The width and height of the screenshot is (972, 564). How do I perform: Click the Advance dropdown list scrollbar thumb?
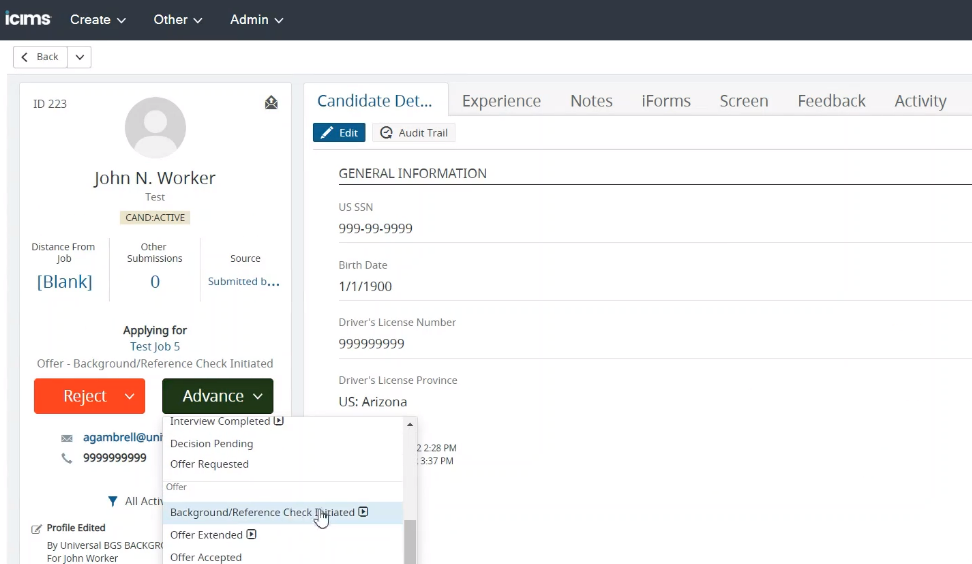coord(410,540)
